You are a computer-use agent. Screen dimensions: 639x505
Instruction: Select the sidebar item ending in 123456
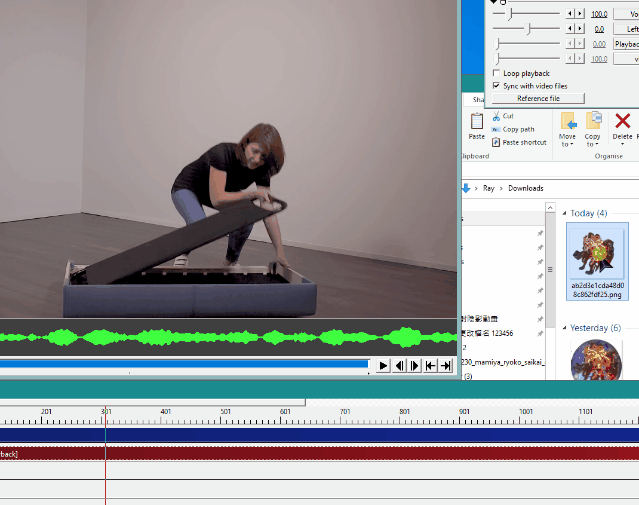click(487, 333)
